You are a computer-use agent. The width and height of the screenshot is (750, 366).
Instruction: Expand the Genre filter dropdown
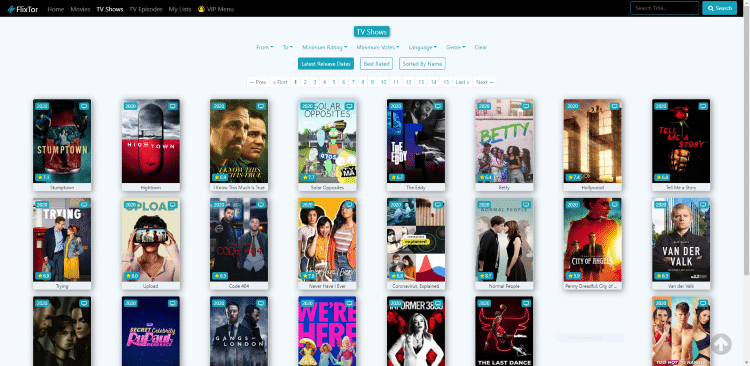pyautogui.click(x=455, y=47)
